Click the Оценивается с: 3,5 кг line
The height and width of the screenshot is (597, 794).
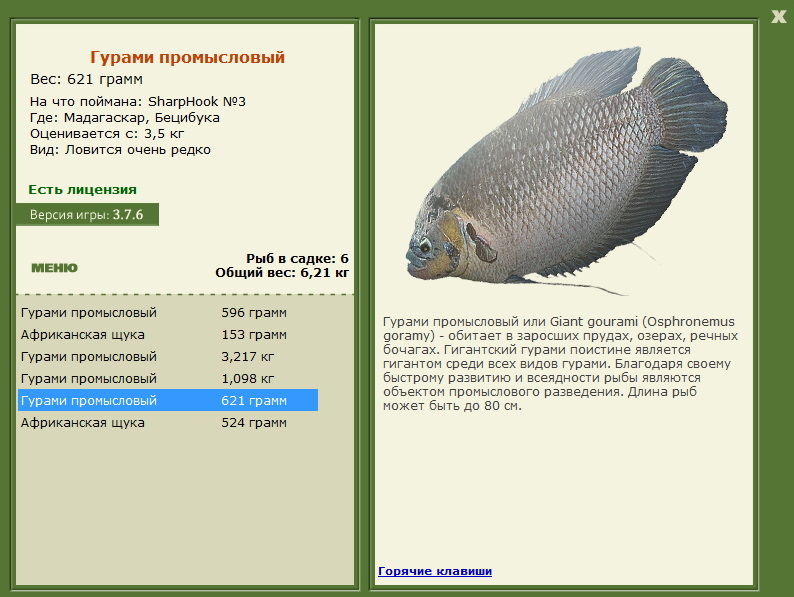pyautogui.click(x=107, y=134)
